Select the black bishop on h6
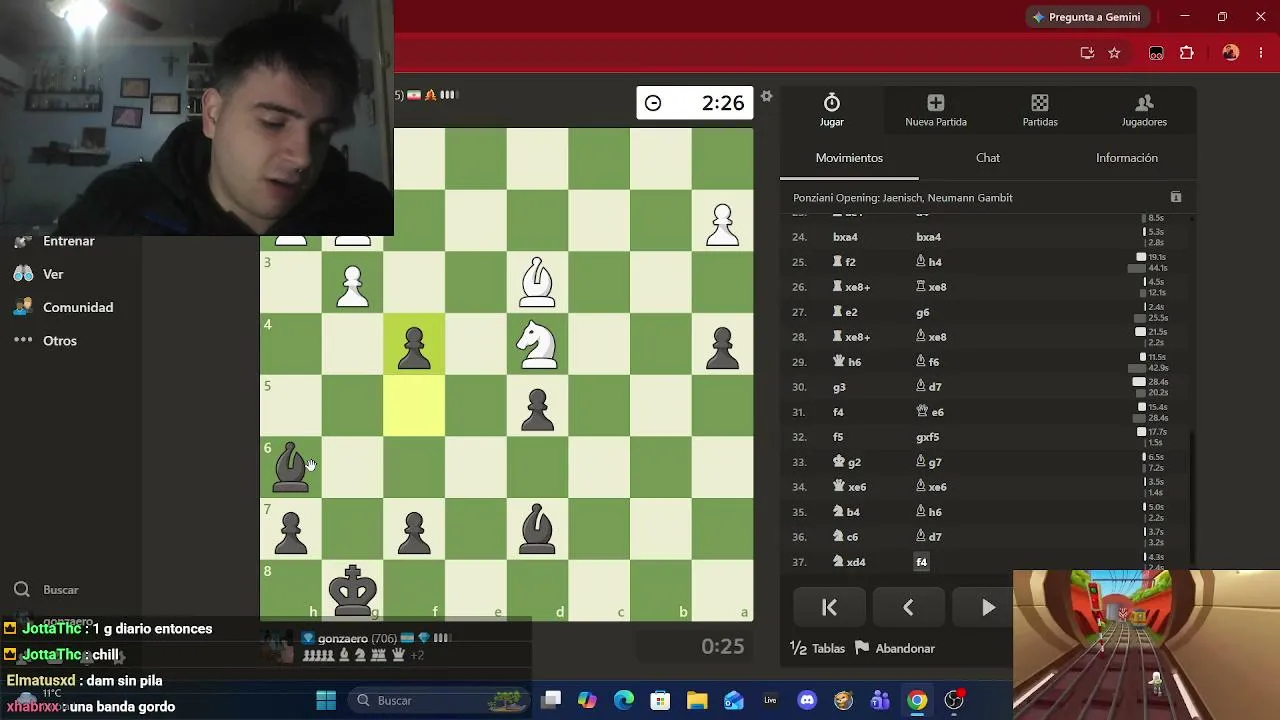The image size is (1280, 720). [291, 467]
